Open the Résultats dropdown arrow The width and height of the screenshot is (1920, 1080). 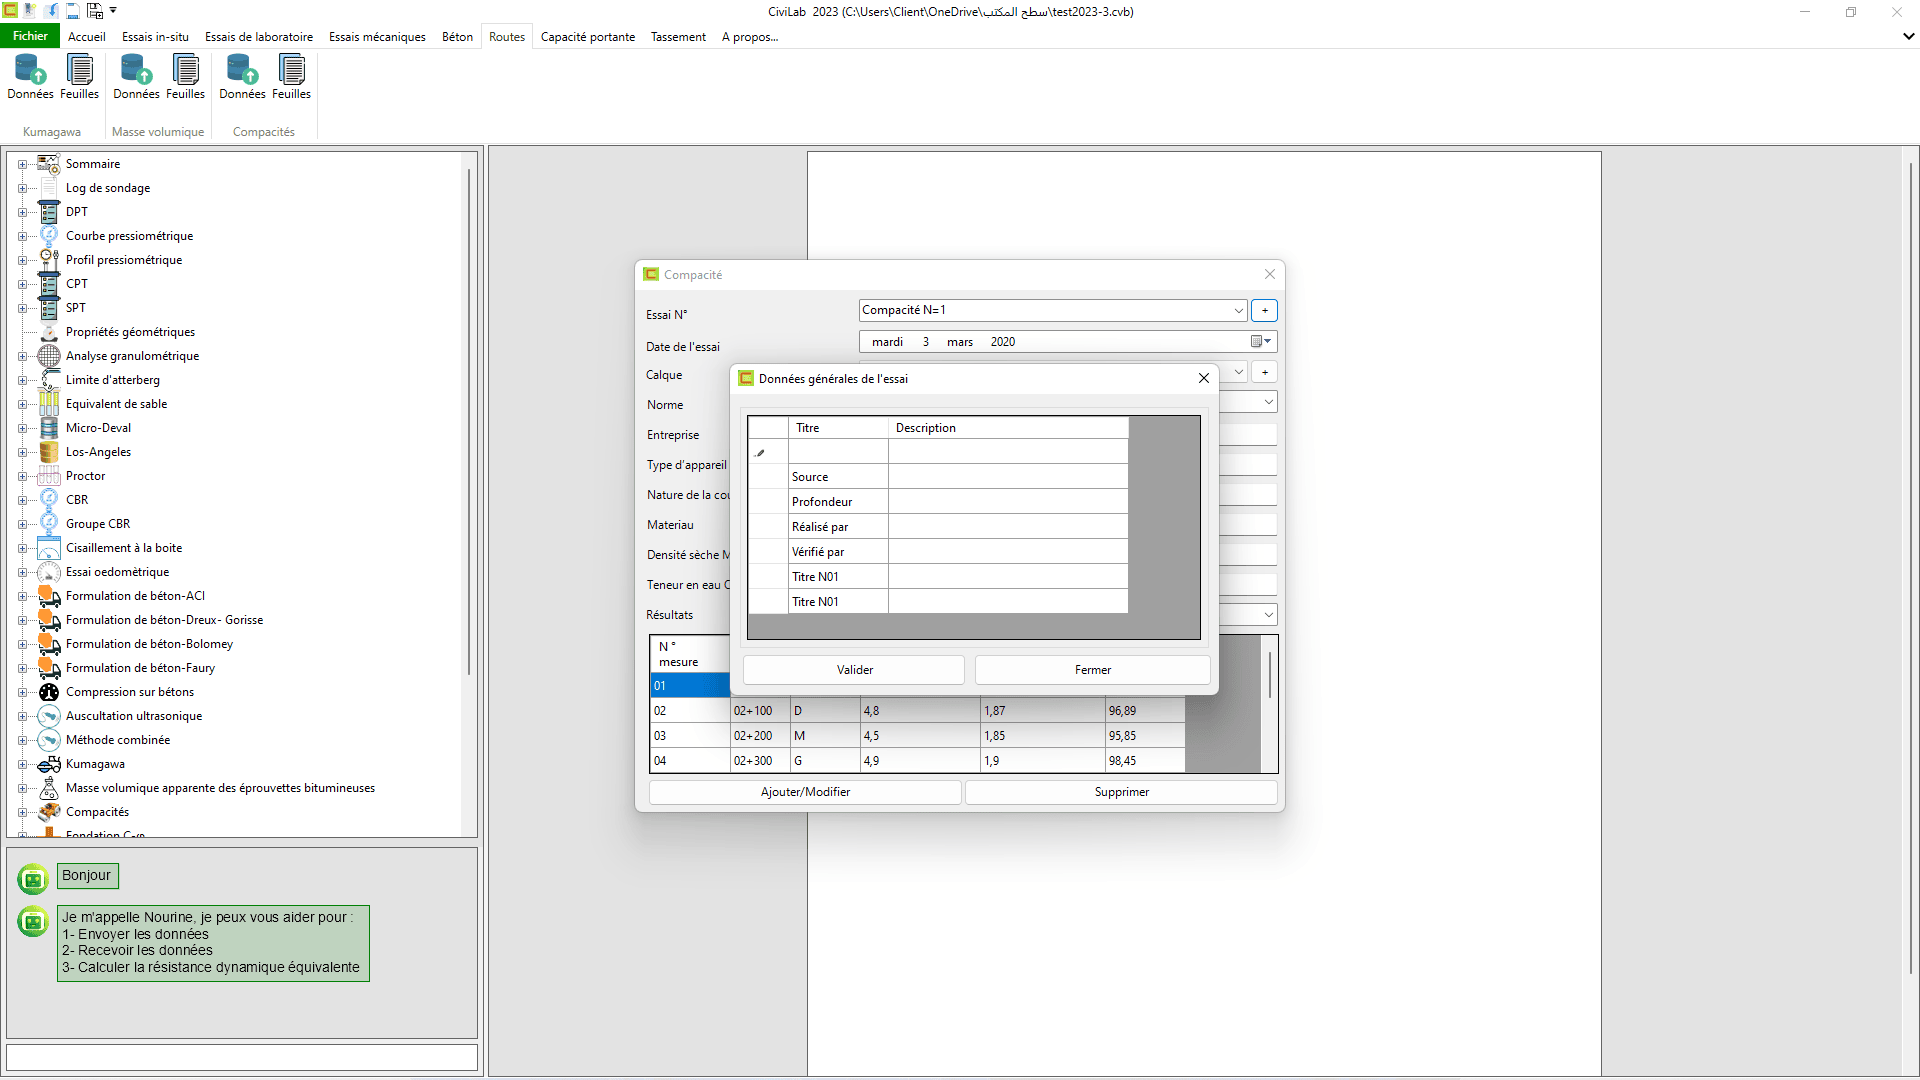pos(1268,615)
